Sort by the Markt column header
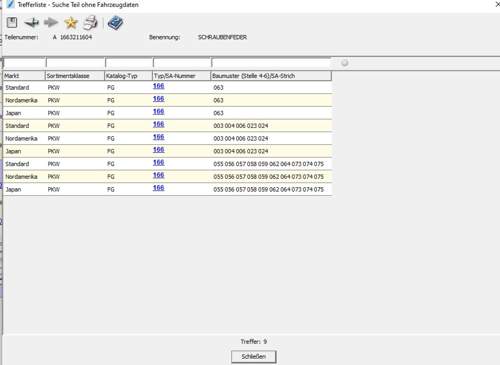Viewport: 500px width, 365px height. tap(24, 76)
